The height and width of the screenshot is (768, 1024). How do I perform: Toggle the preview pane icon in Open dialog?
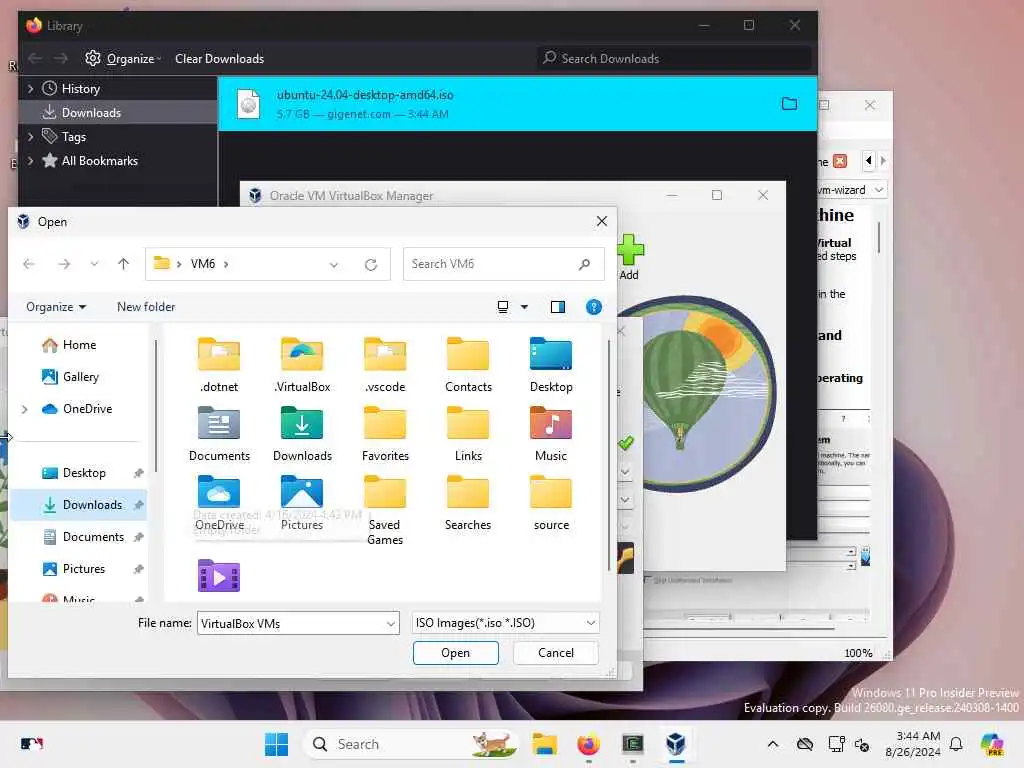(558, 307)
